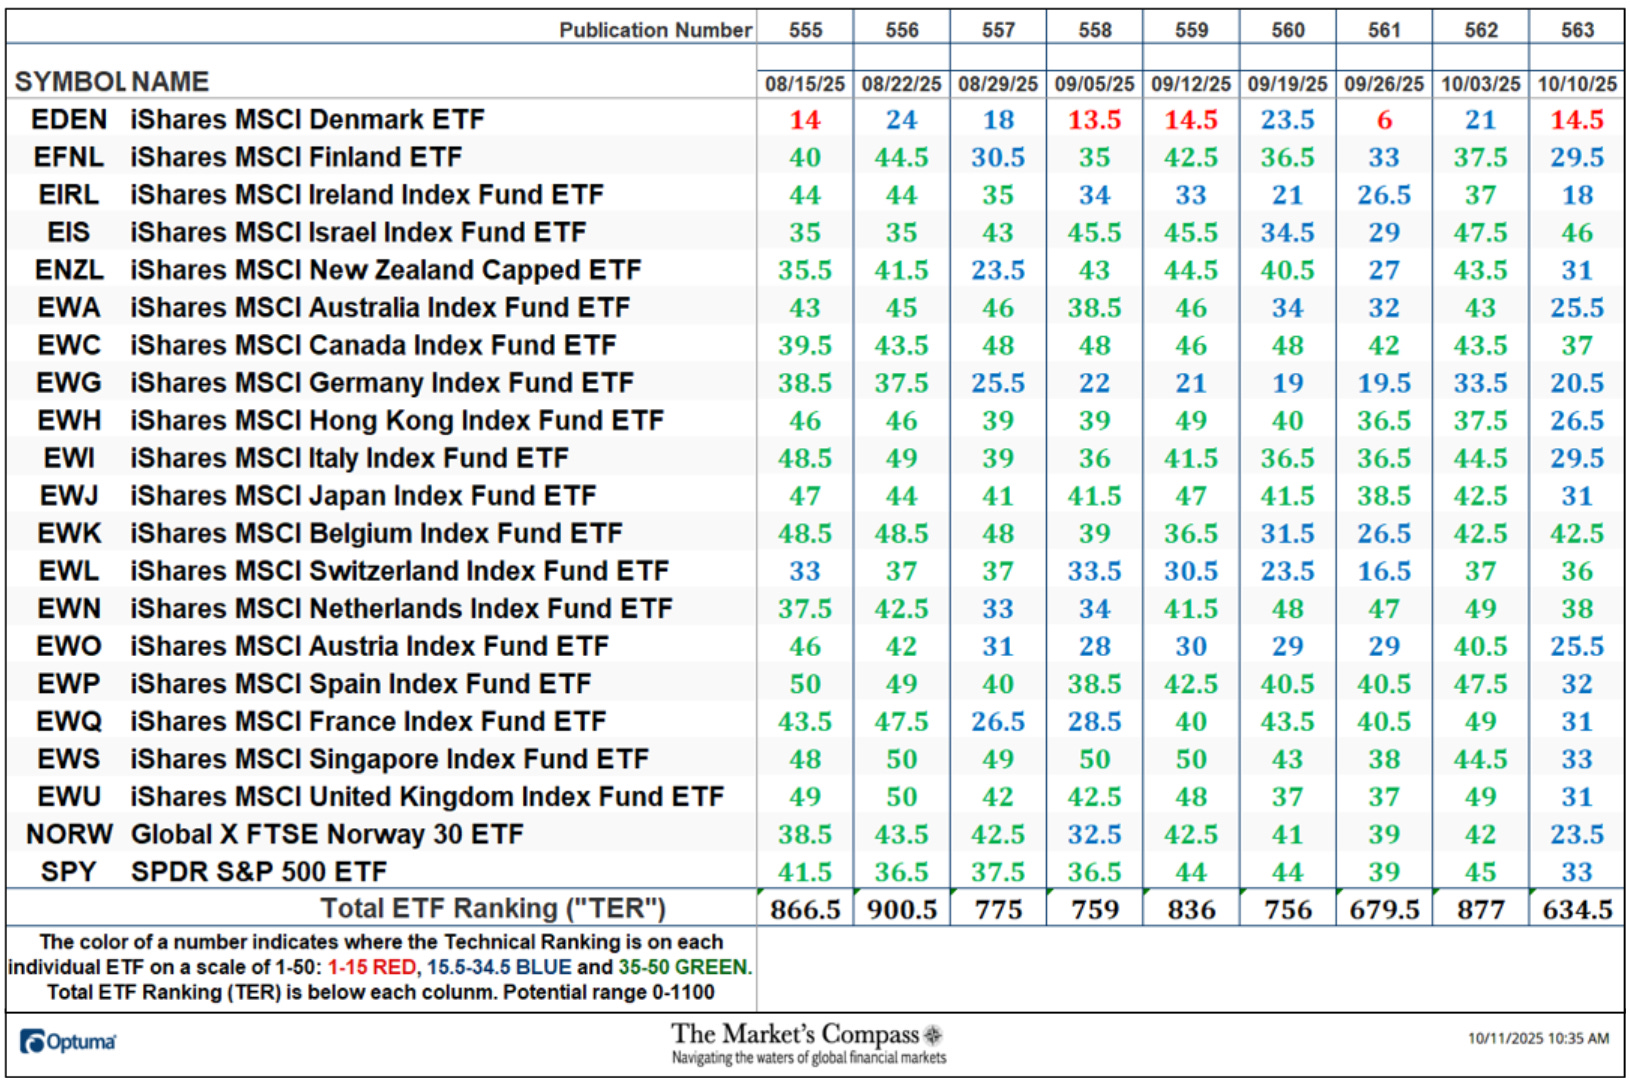The height and width of the screenshot is (1080, 1630).
Task: Click the 15.5-34.5 BLUE legend text
Action: coord(499,967)
